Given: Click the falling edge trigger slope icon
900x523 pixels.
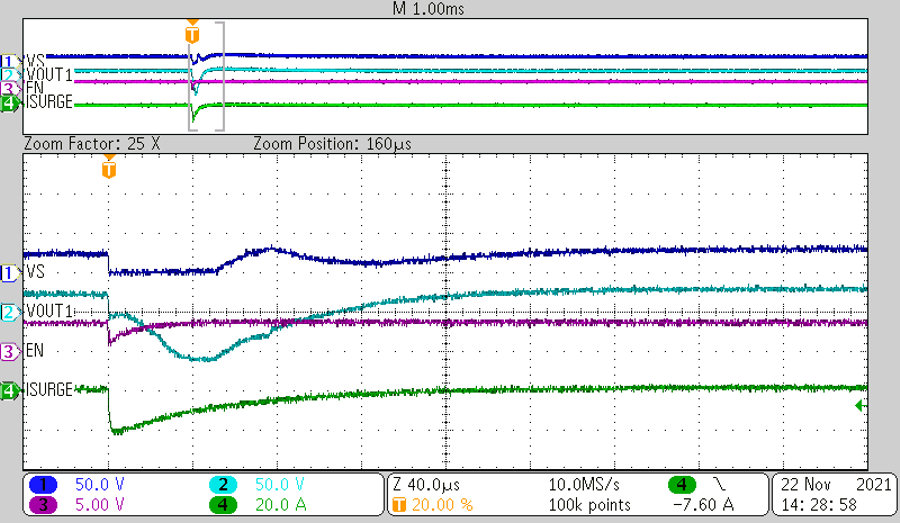Looking at the screenshot, I should [719, 485].
